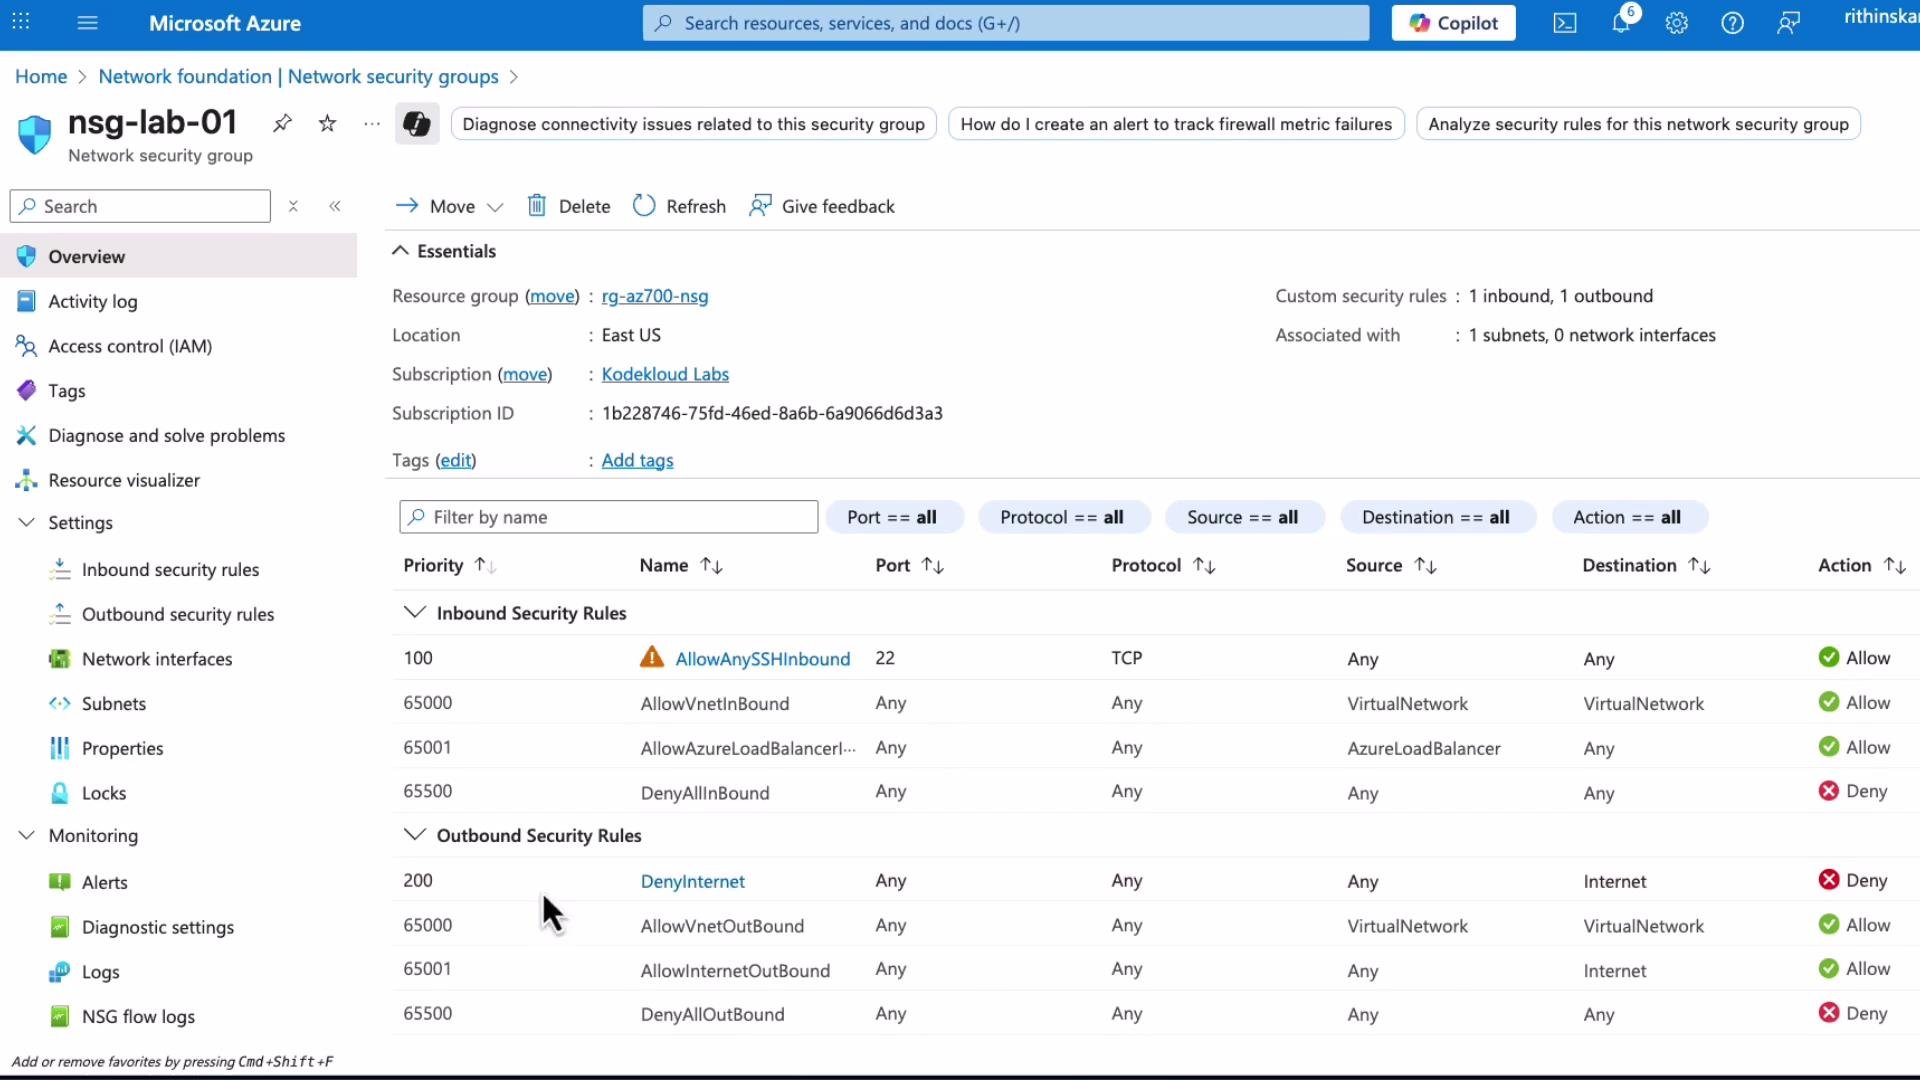
Task: Click the Copilot suggestions icon next to title
Action: (417, 124)
